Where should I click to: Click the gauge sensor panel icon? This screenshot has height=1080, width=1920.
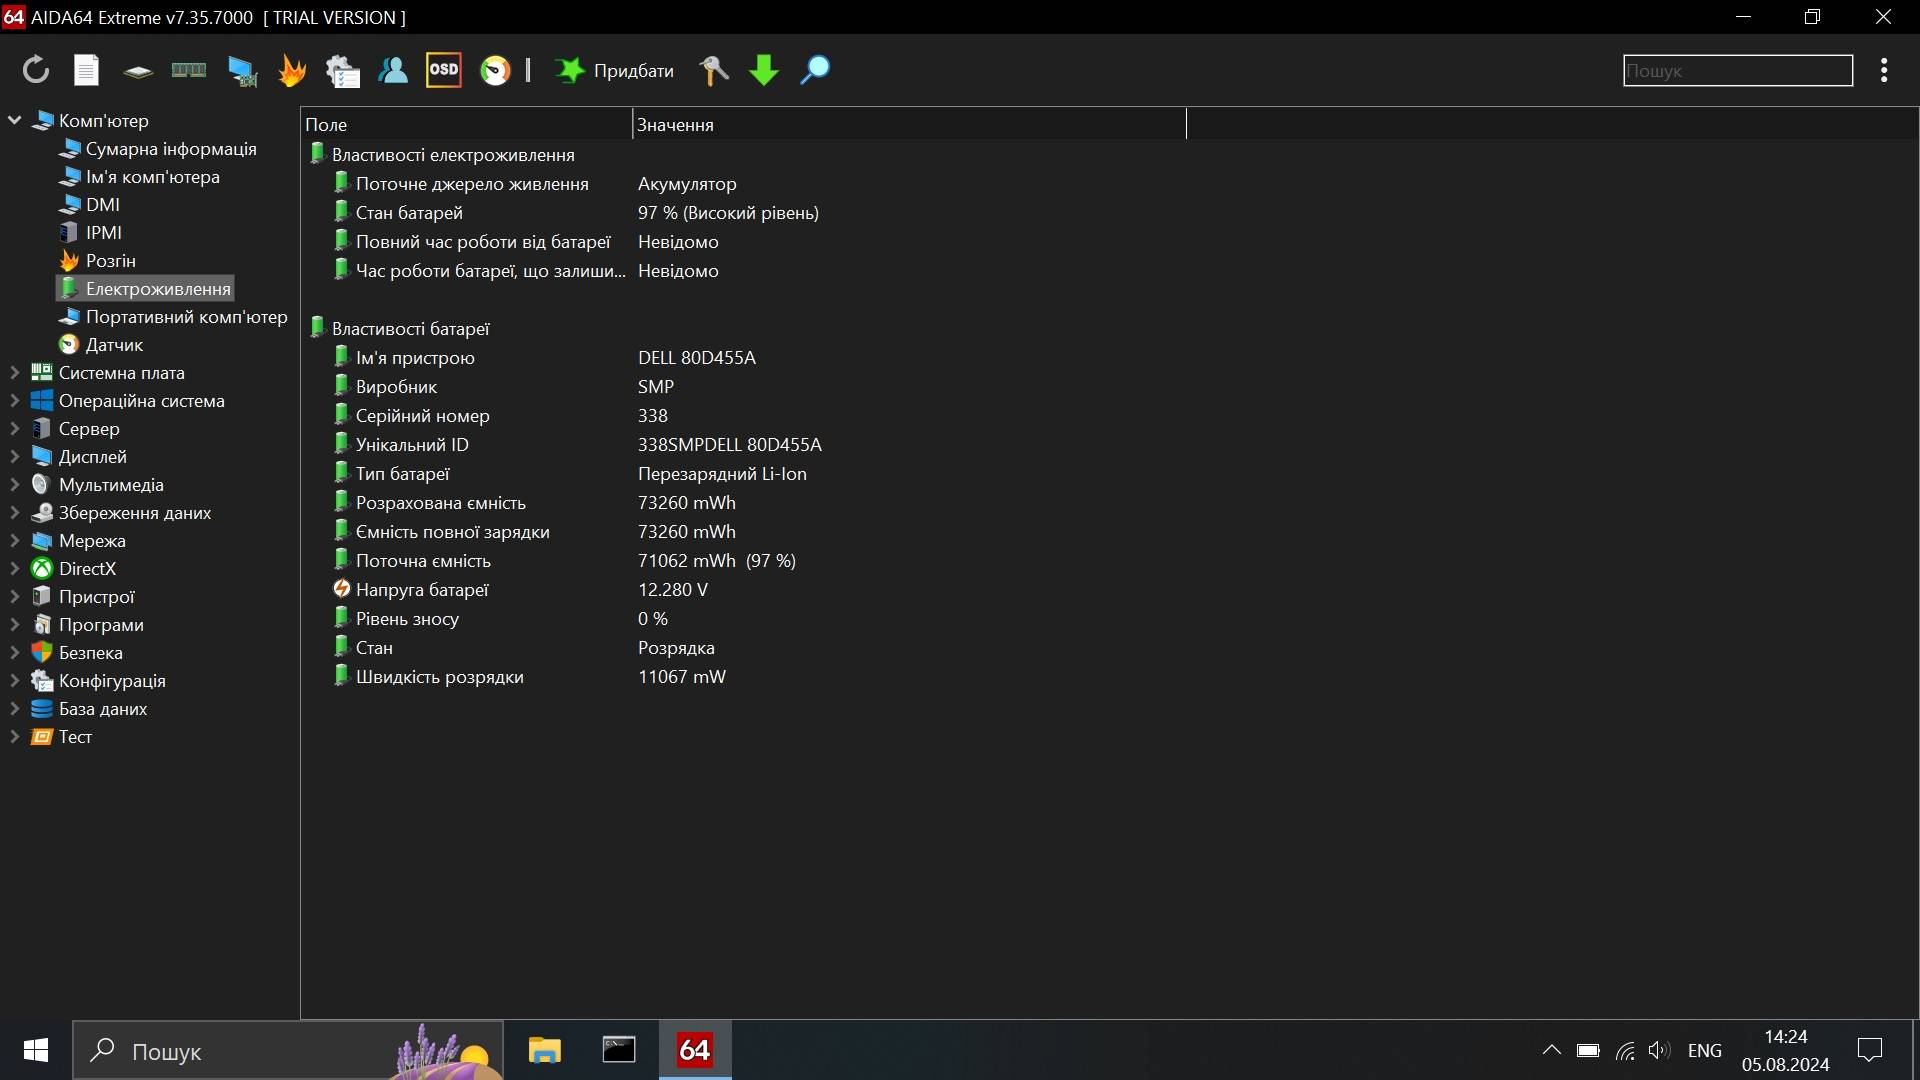(x=495, y=70)
